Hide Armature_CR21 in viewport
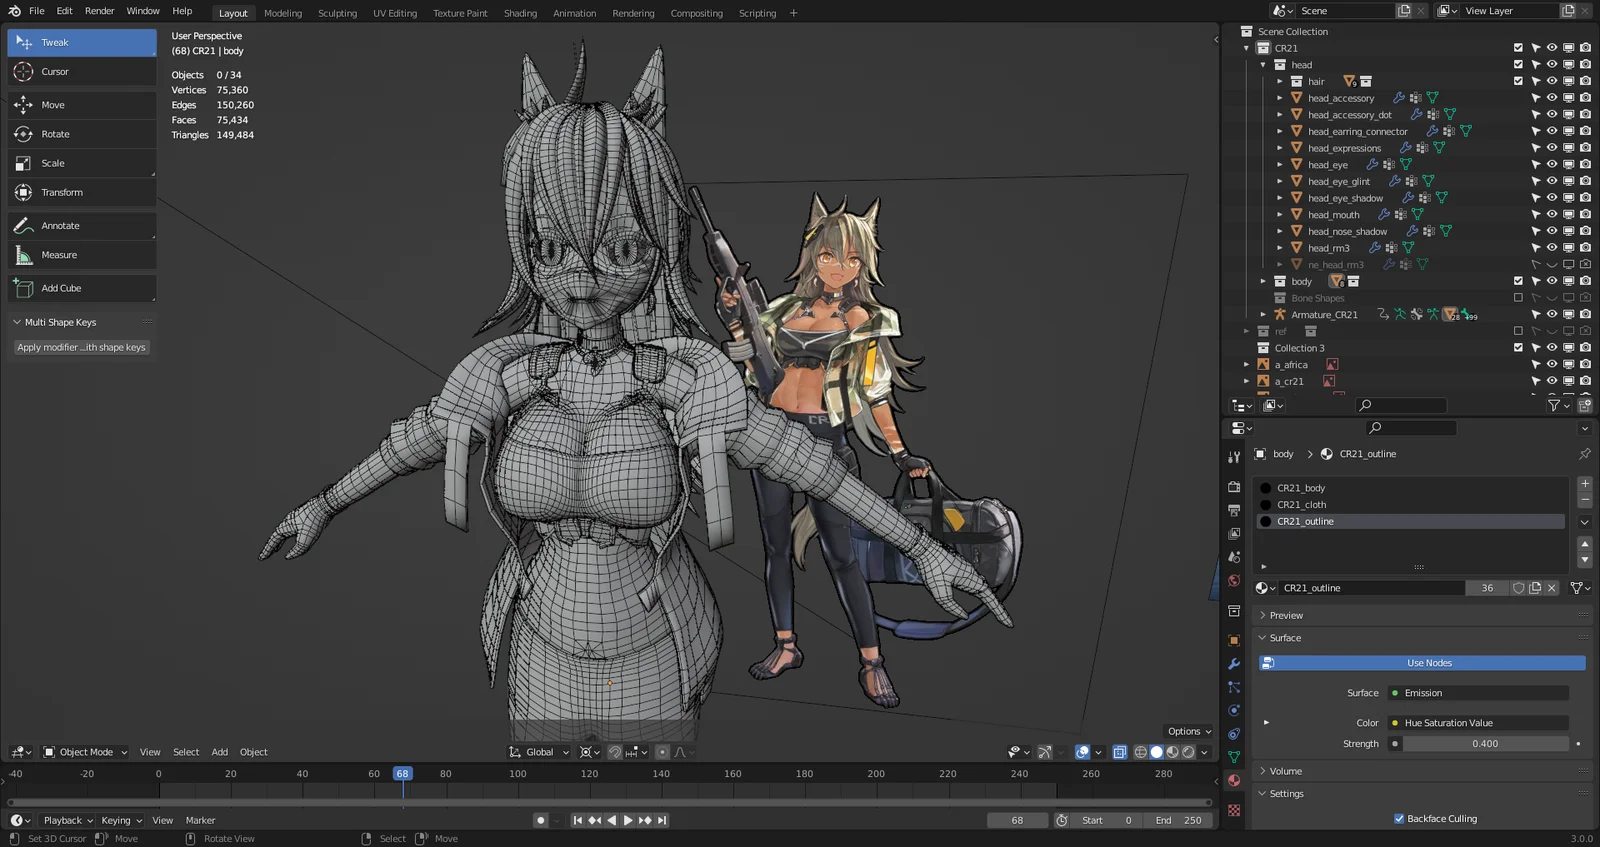 click(1552, 315)
